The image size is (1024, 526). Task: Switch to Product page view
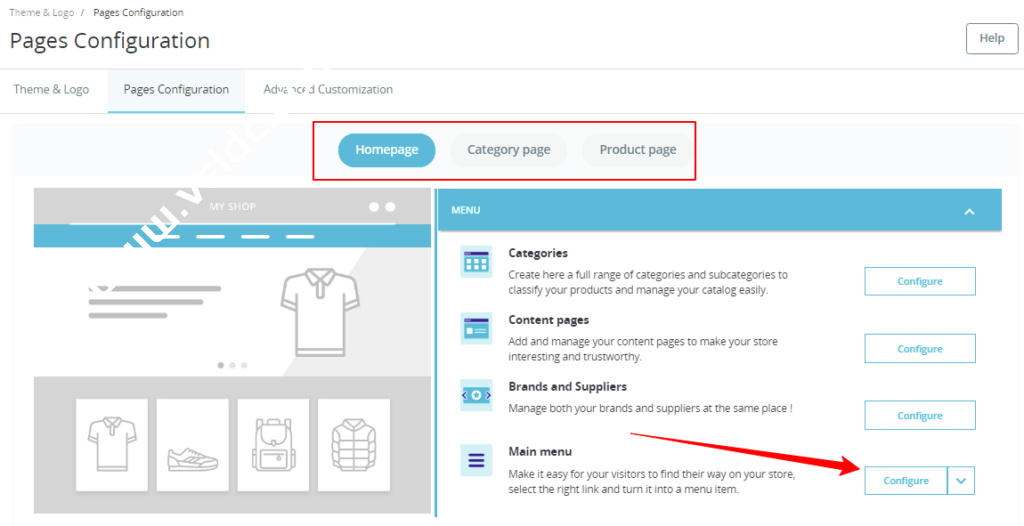point(638,150)
